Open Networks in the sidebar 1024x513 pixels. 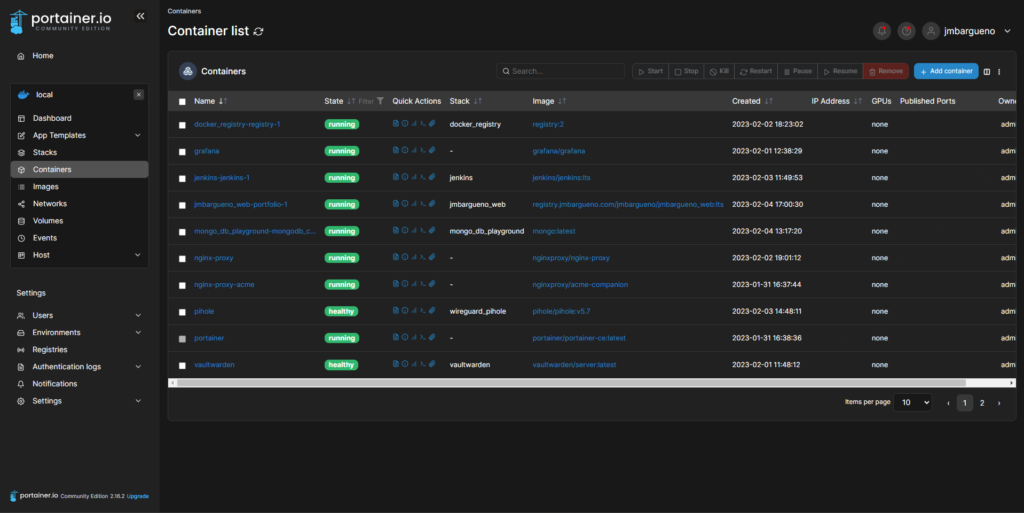point(50,204)
